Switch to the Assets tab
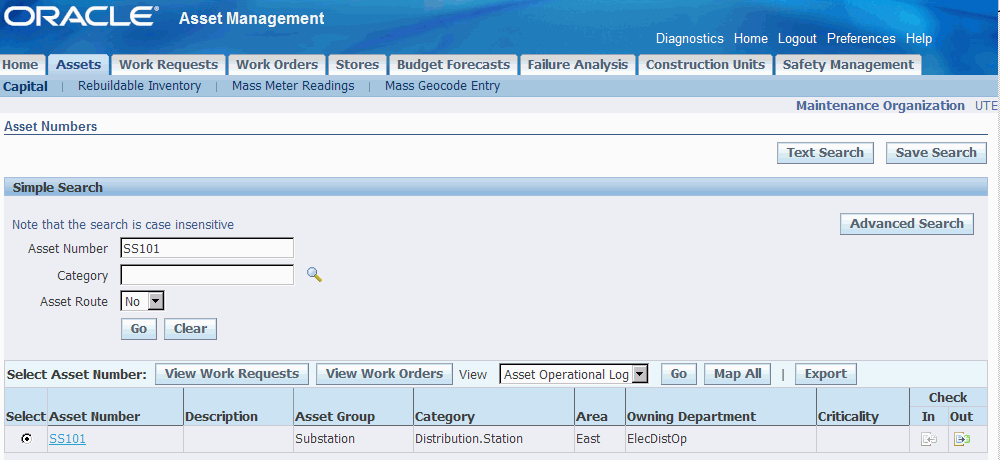The width and height of the screenshot is (1000, 460). [78, 64]
